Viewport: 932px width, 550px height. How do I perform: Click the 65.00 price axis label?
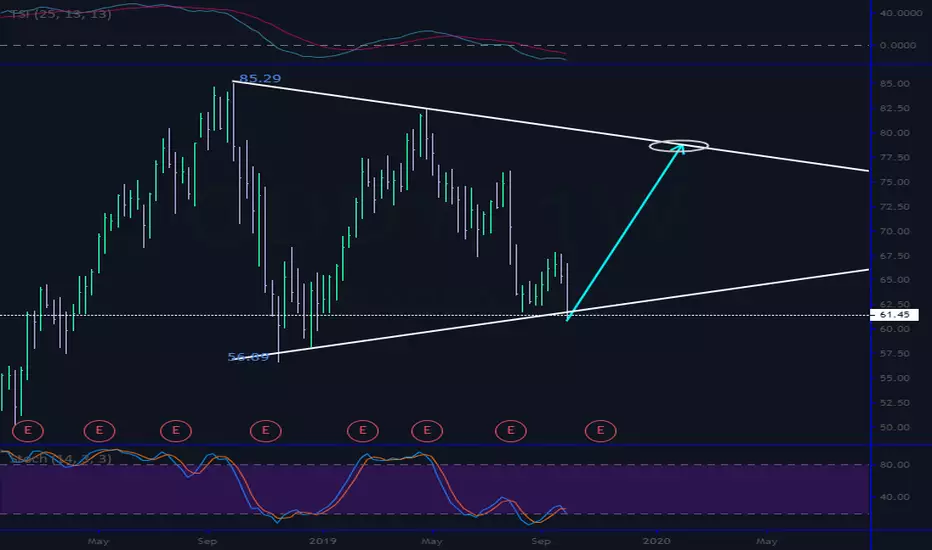895,279
